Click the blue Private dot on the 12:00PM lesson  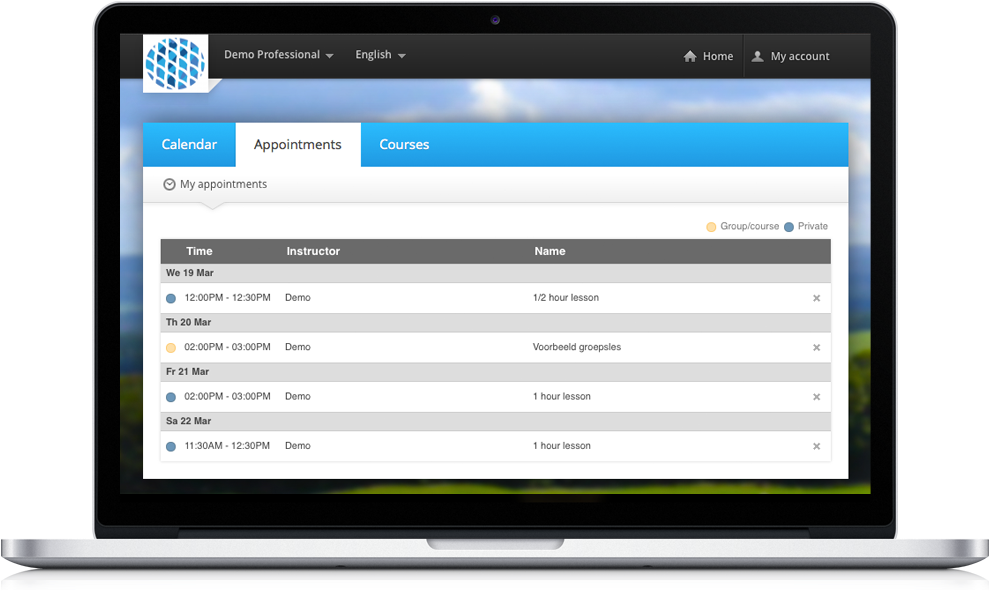170,297
